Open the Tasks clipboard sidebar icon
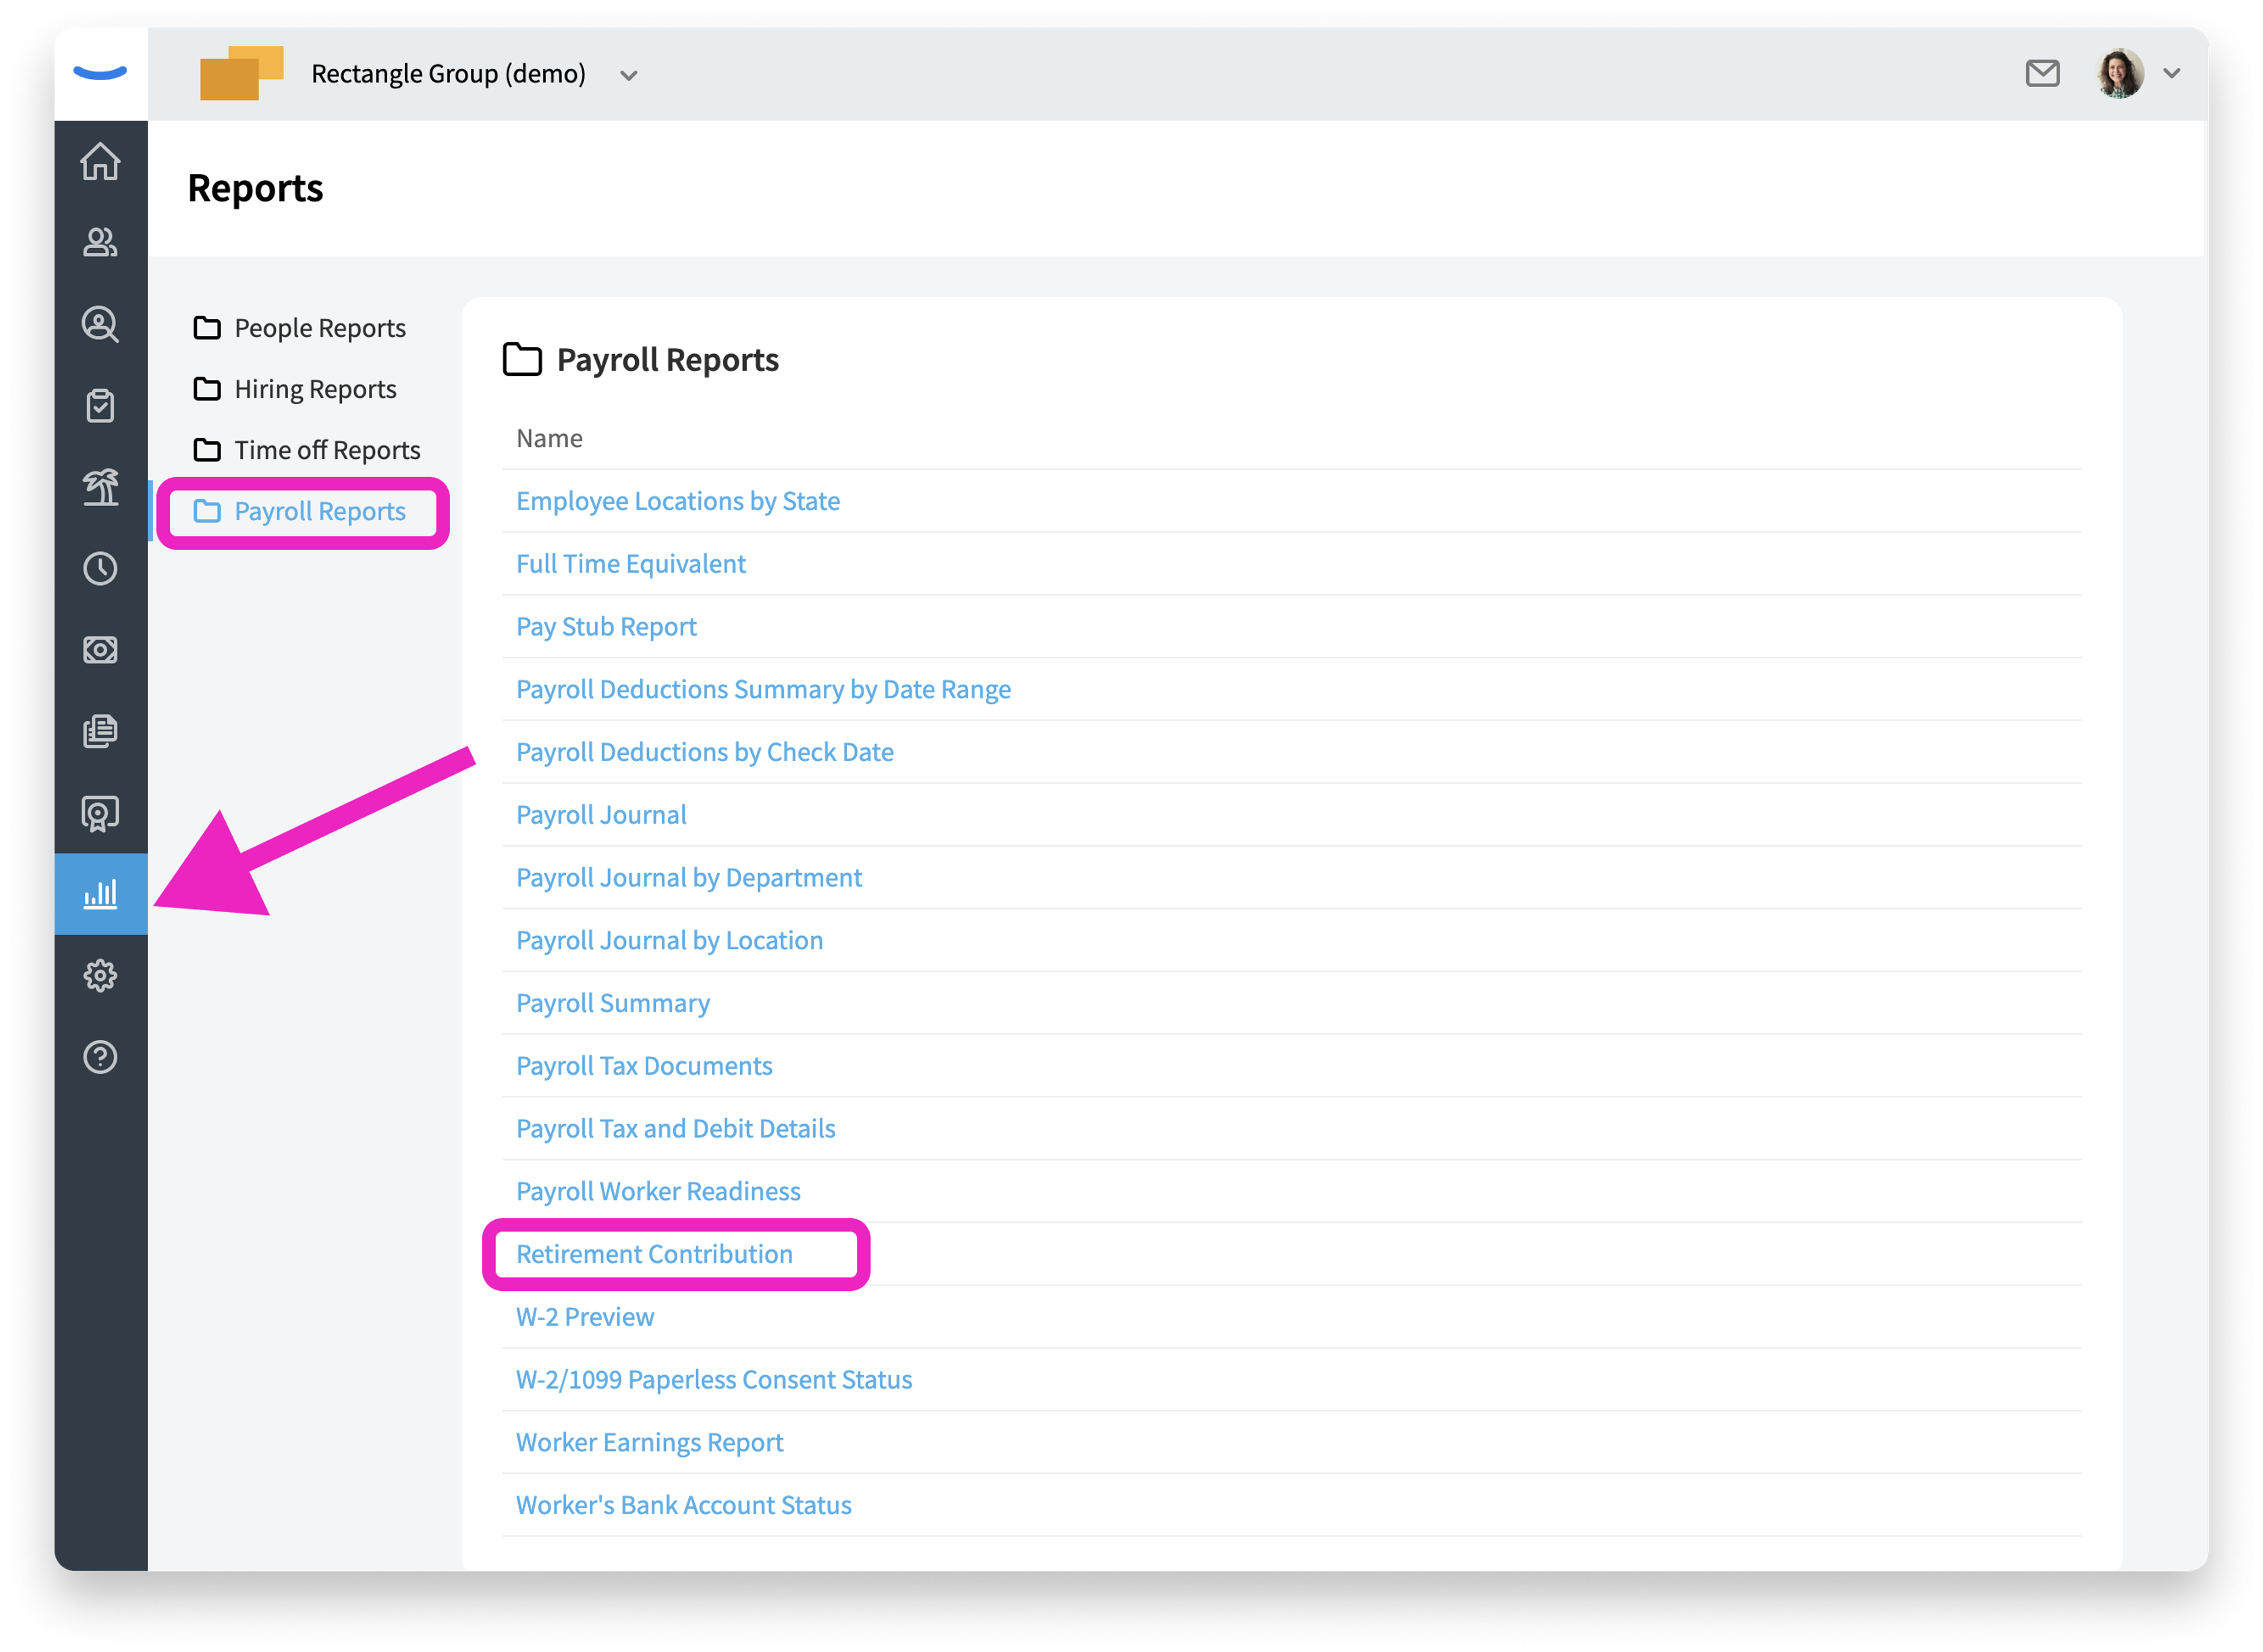Screen dimensions: 2263x1652 click(x=100, y=406)
